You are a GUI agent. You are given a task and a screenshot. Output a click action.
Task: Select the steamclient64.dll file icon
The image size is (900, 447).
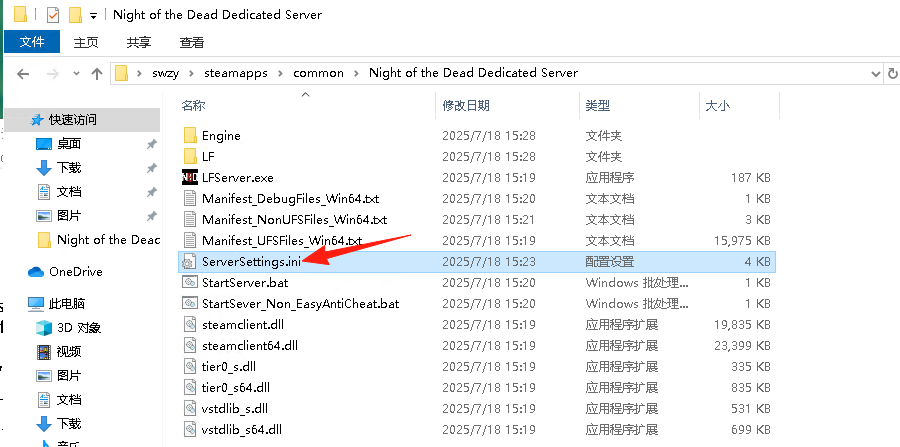point(190,345)
